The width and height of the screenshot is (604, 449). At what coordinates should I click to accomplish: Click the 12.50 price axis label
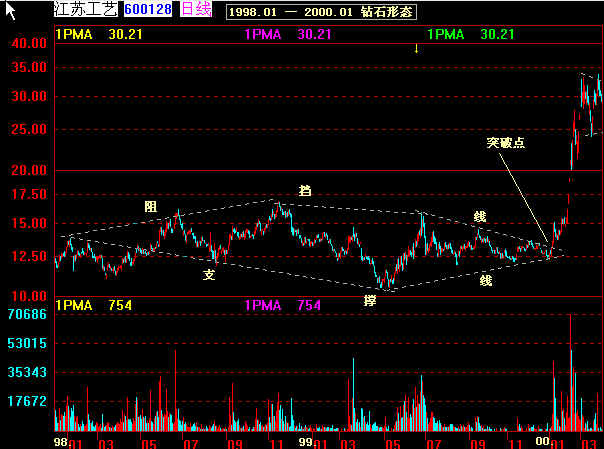(29, 256)
